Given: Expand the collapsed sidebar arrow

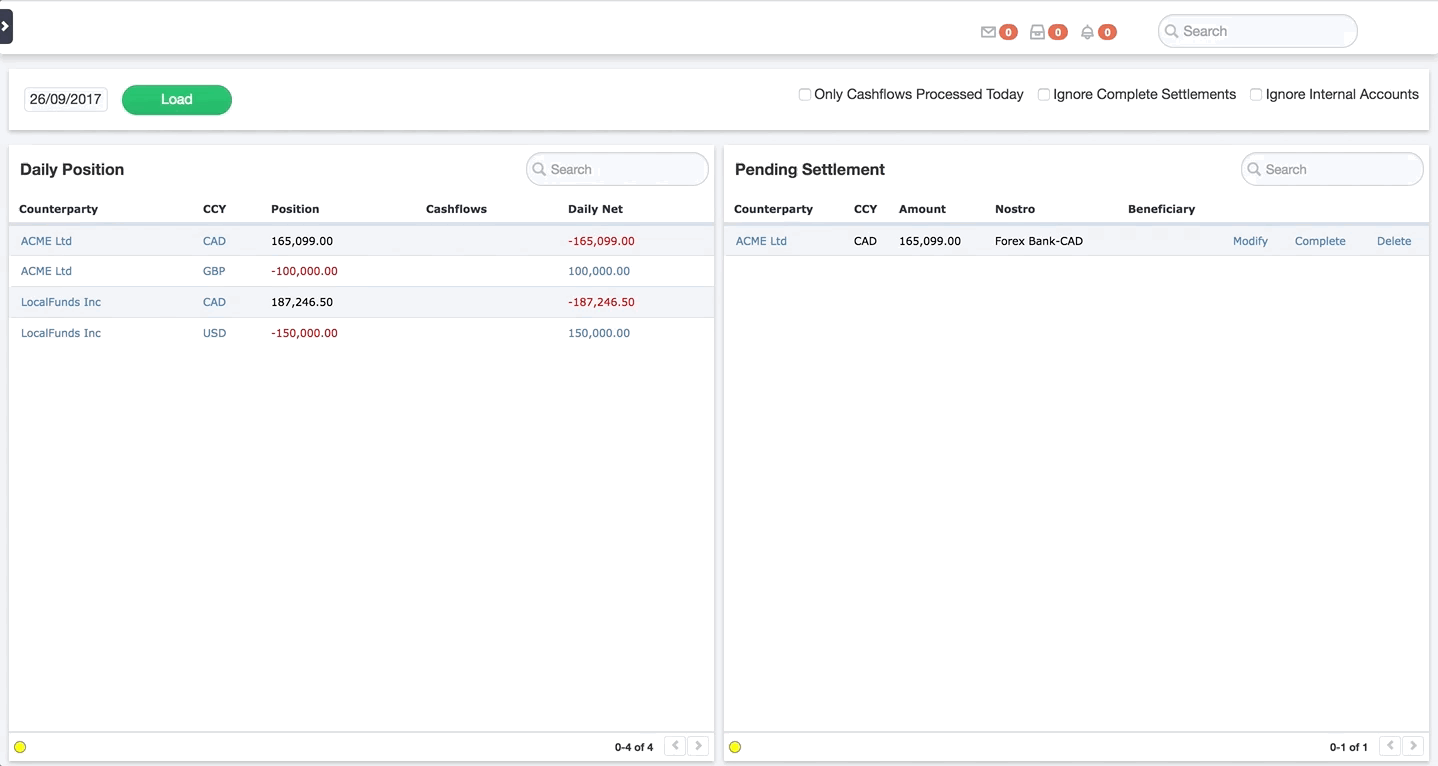Looking at the screenshot, I should tap(6, 26).
